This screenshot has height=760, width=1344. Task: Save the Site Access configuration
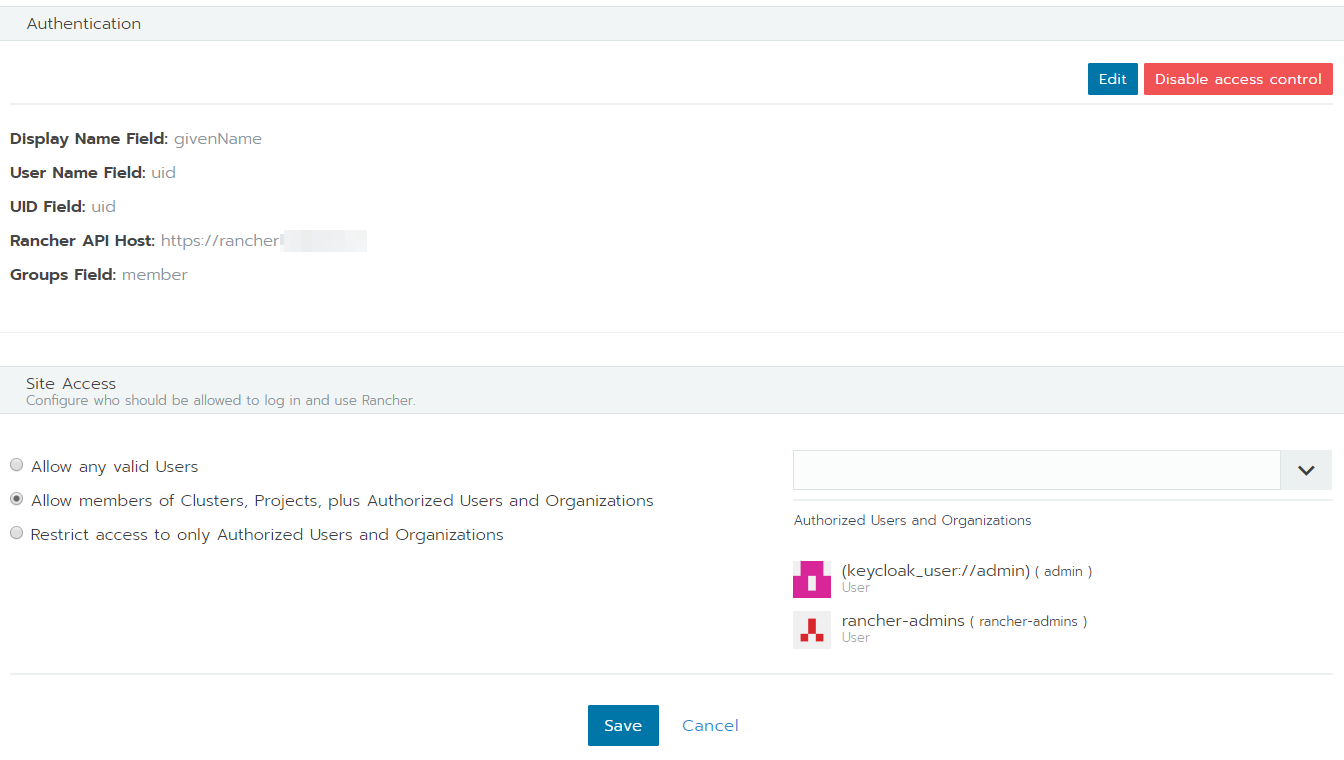(623, 725)
